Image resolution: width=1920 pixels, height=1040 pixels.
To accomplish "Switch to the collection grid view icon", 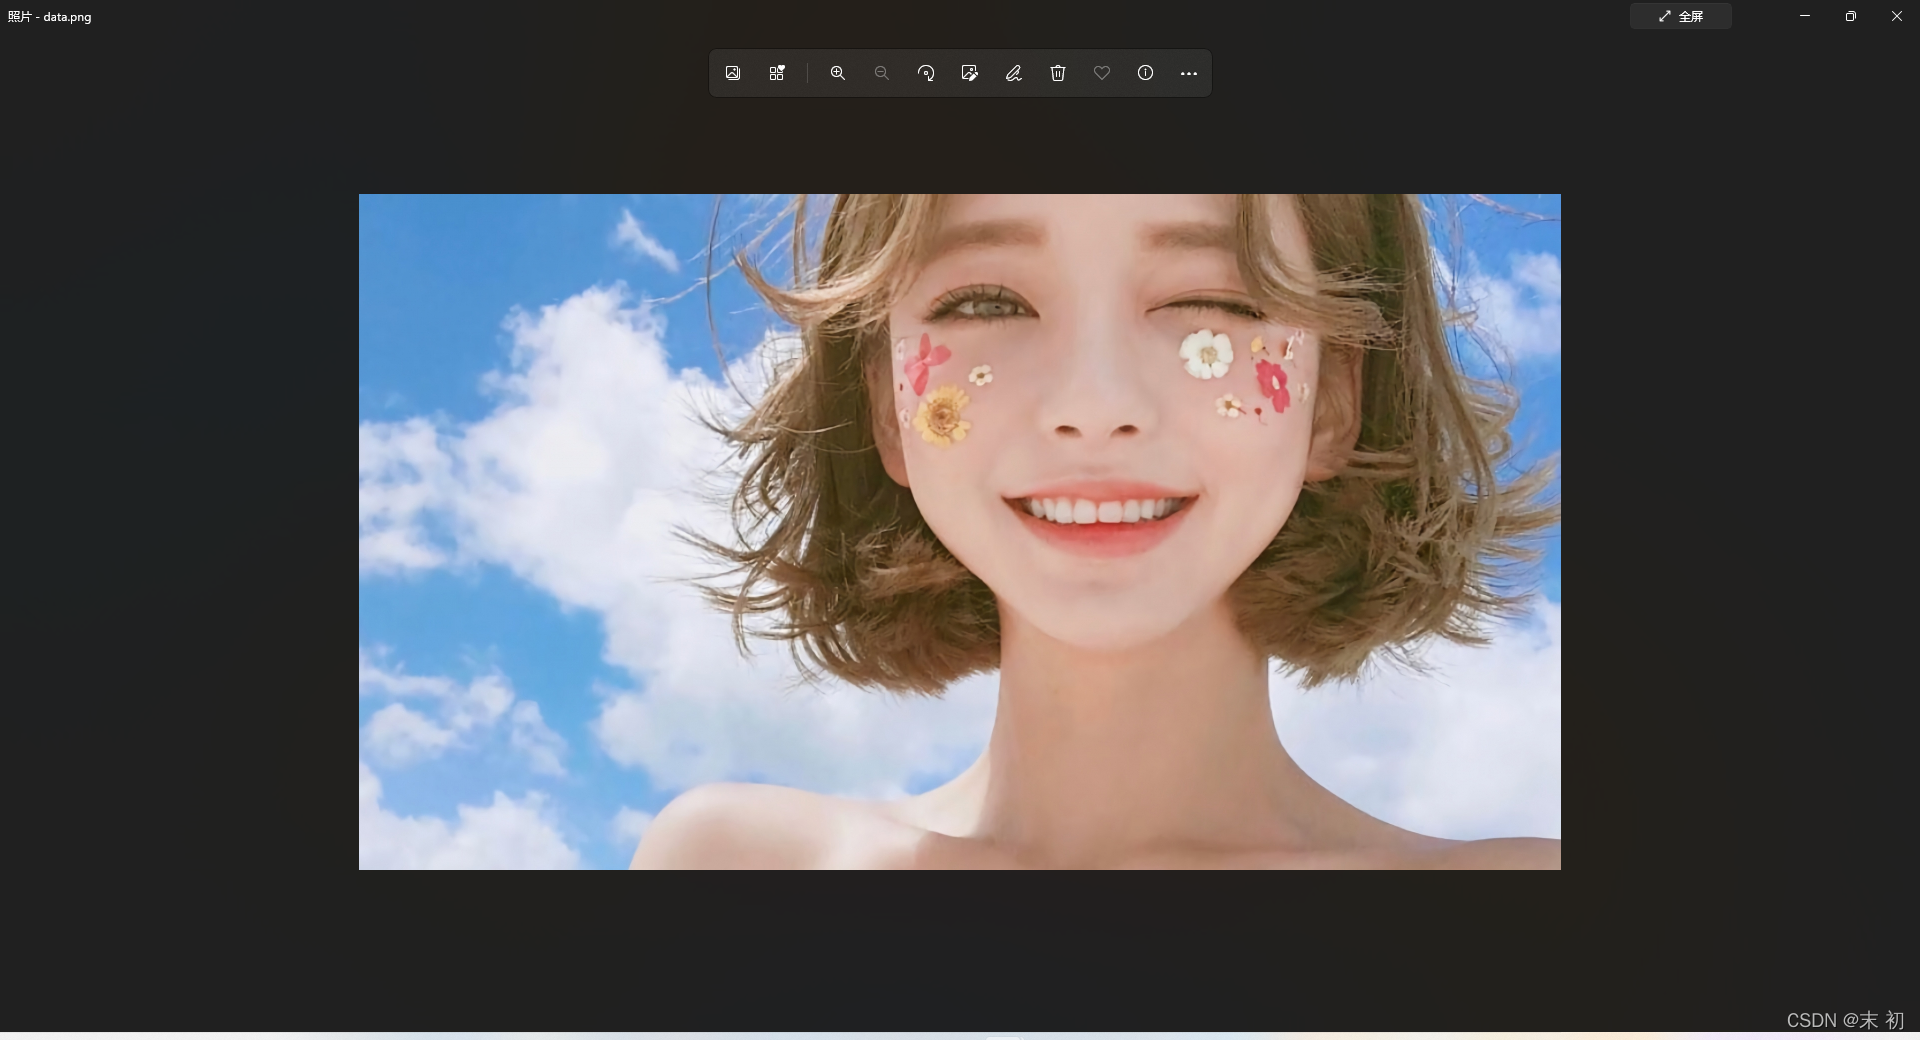I will tap(777, 72).
